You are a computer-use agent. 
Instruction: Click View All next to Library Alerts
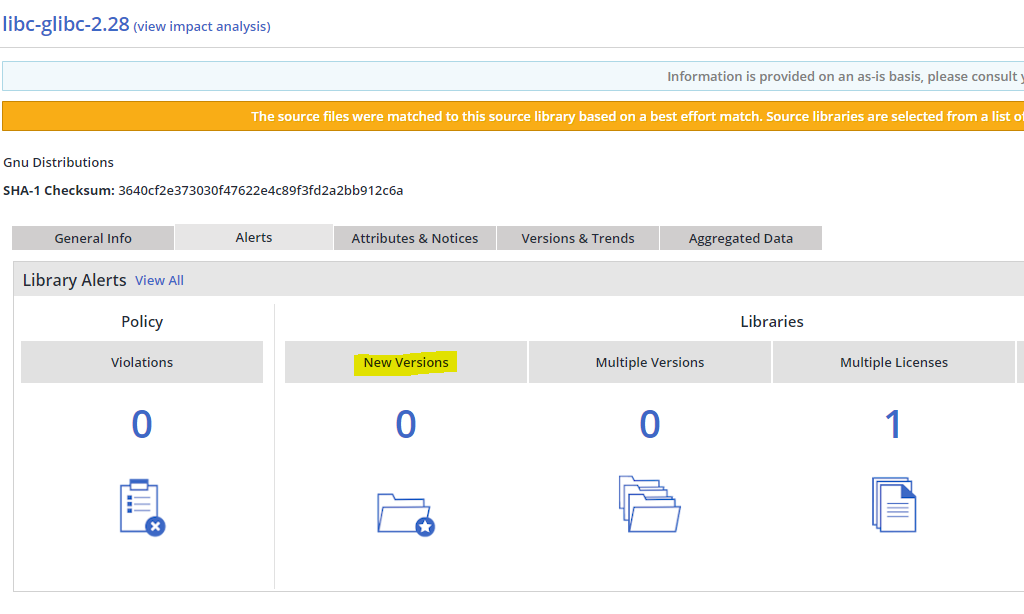click(159, 280)
